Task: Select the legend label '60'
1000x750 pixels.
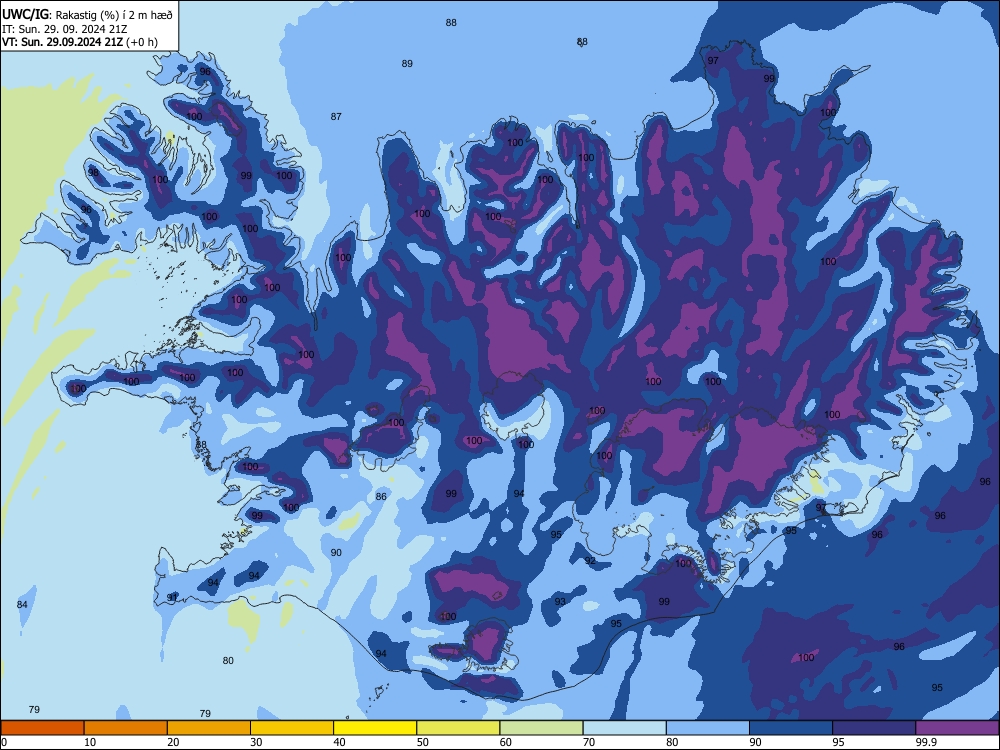Action: coord(506,742)
